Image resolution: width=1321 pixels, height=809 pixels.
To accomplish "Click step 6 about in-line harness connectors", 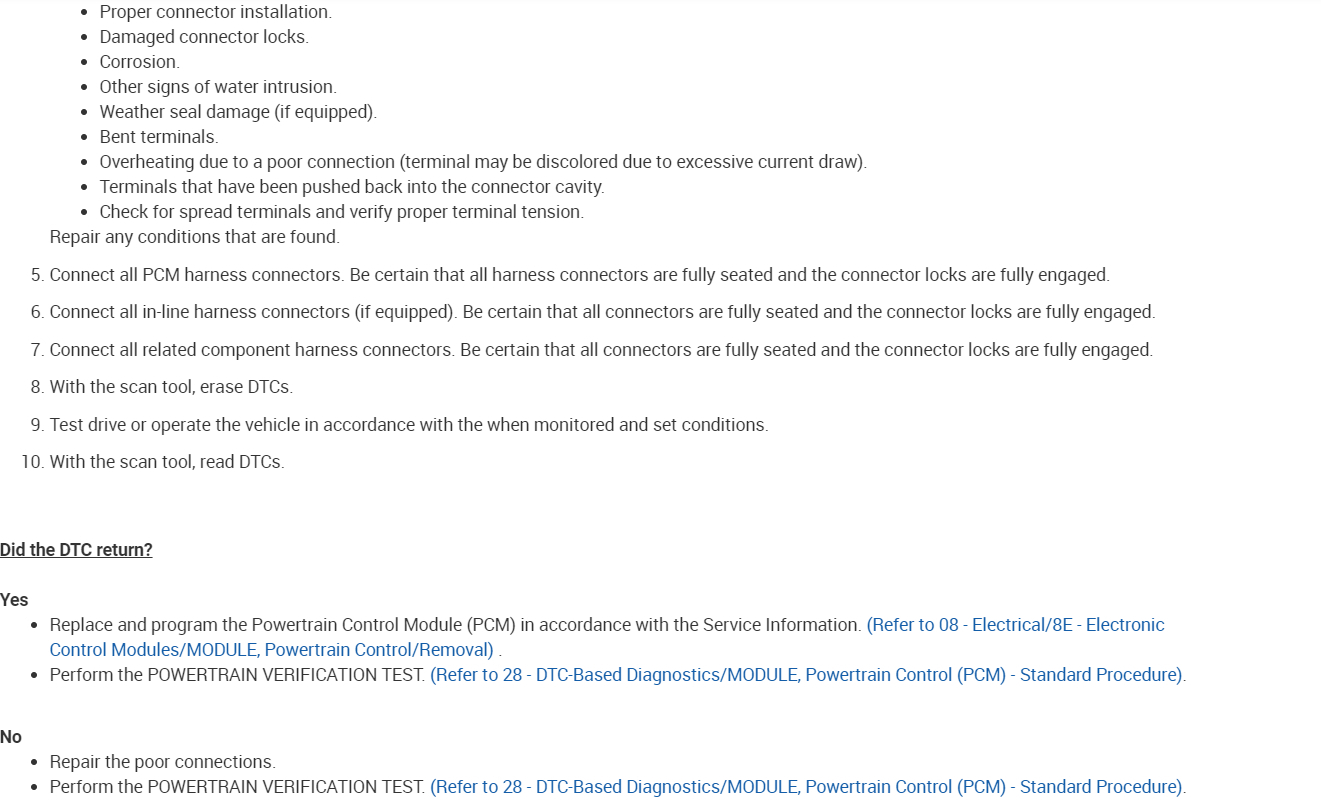I will [602, 312].
